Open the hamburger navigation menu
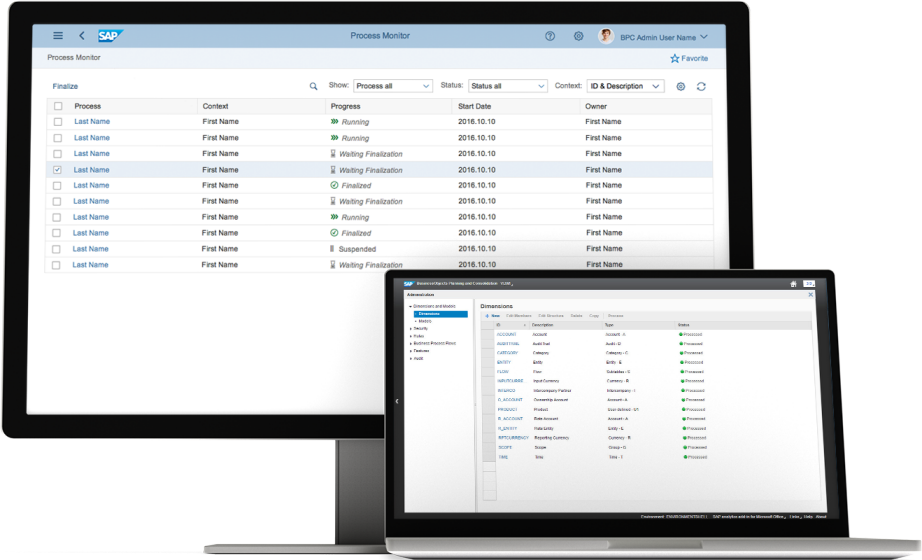The image size is (922, 560). coord(58,36)
